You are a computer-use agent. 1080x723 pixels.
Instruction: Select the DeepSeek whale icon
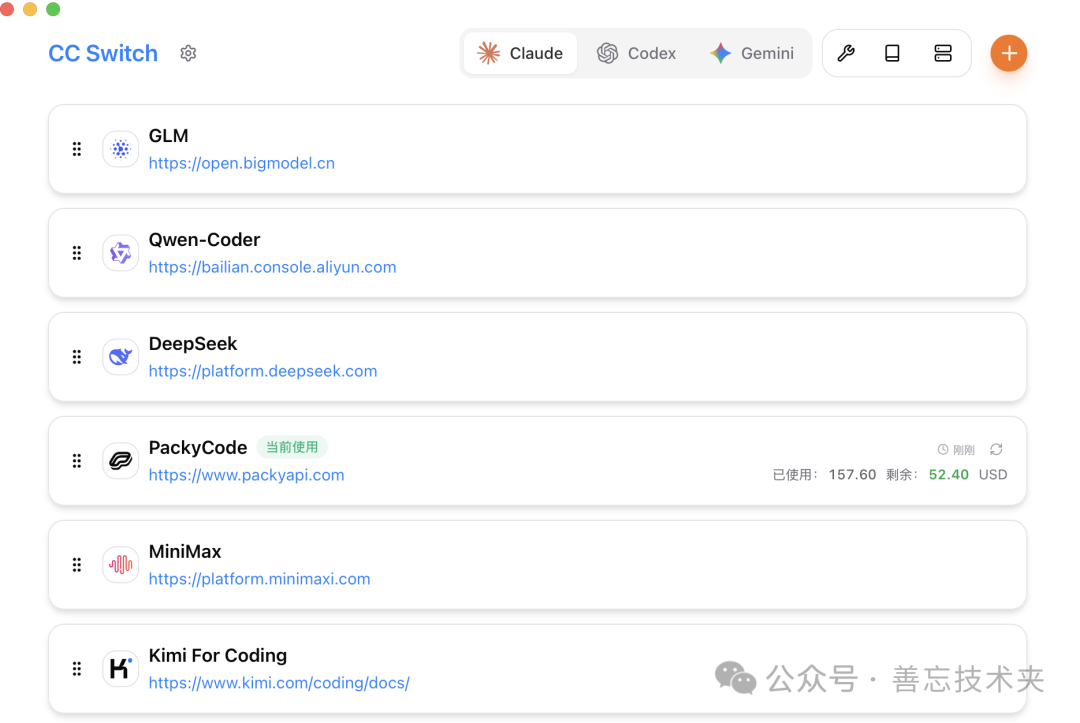(120, 356)
